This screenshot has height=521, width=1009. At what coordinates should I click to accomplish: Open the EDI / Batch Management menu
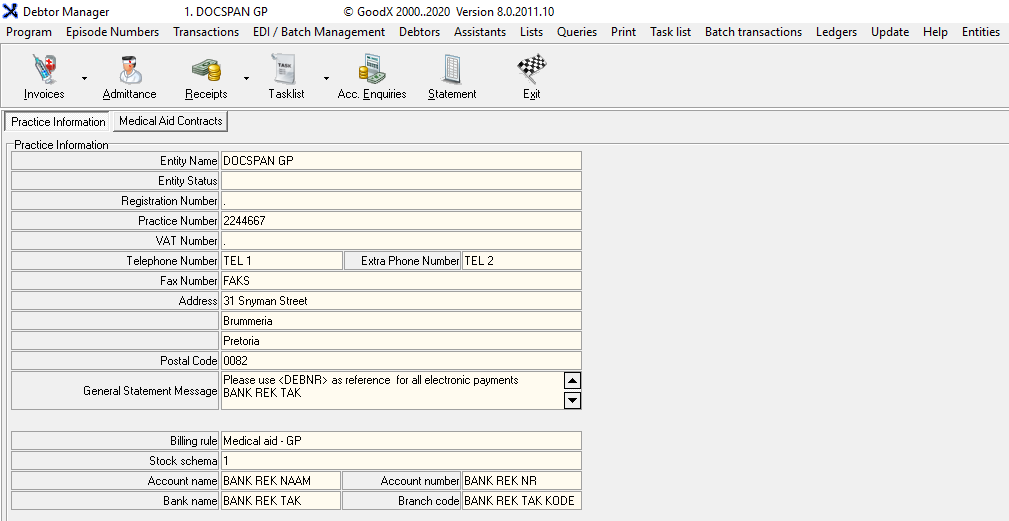[x=319, y=32]
